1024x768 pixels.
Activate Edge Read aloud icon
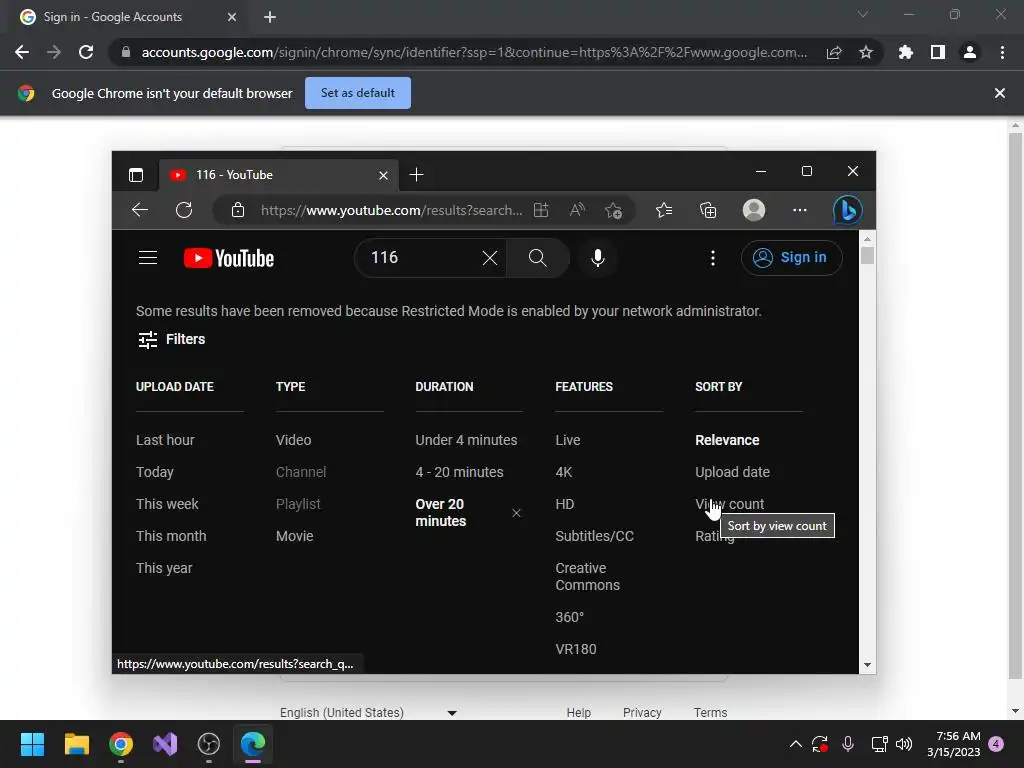pos(577,210)
